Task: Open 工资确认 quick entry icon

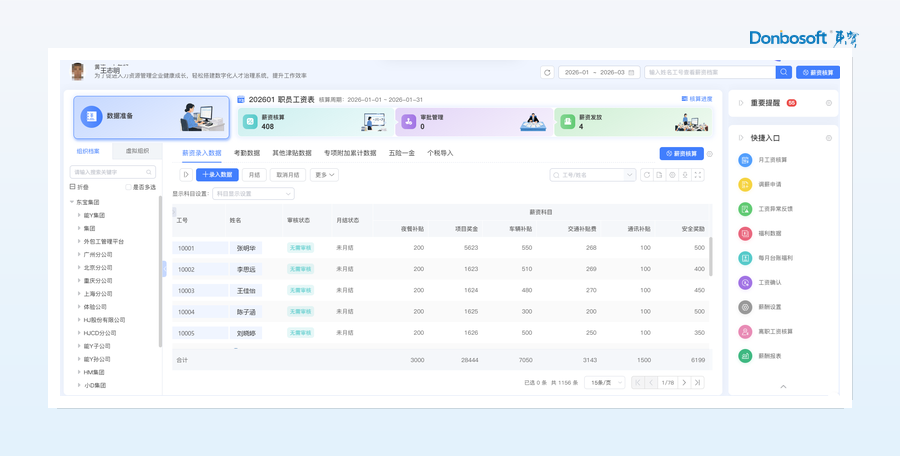Action: pos(745,283)
